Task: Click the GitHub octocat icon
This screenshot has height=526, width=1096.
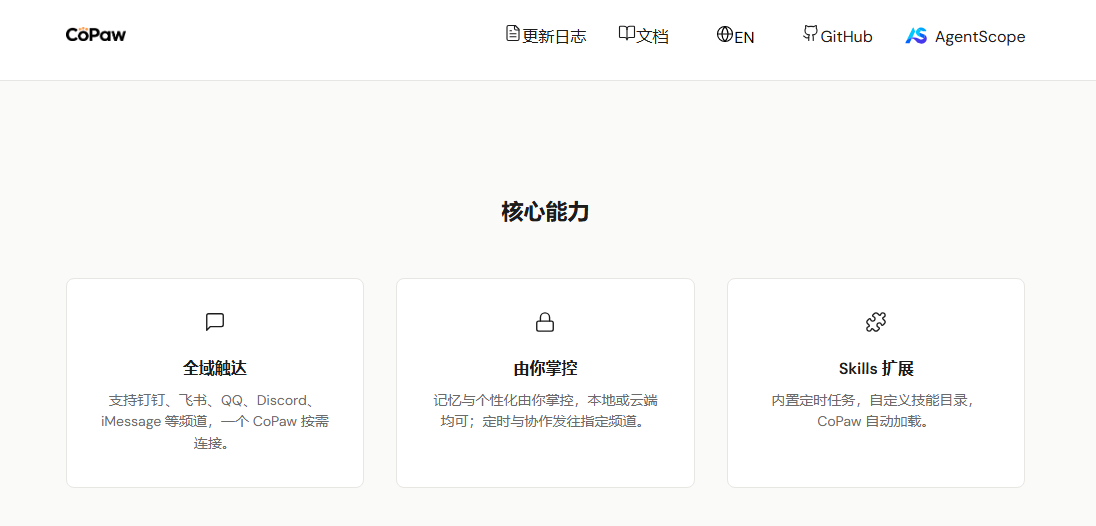Action: coord(810,34)
